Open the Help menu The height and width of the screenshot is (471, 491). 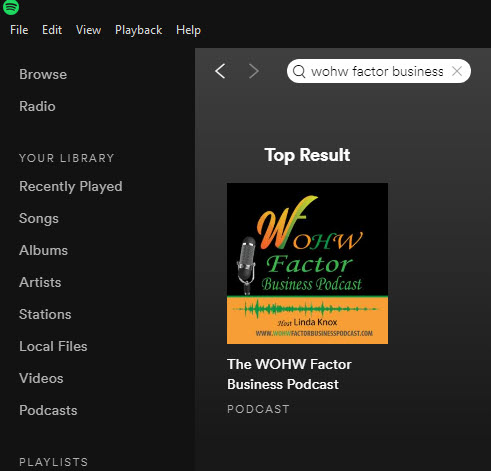point(188,30)
